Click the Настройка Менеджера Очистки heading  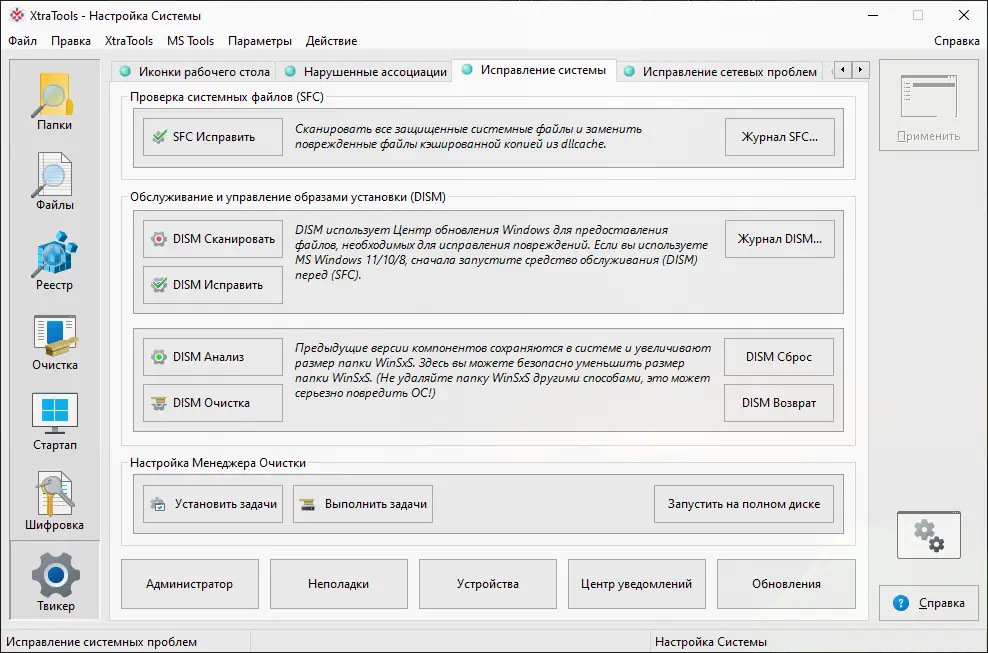pos(218,463)
